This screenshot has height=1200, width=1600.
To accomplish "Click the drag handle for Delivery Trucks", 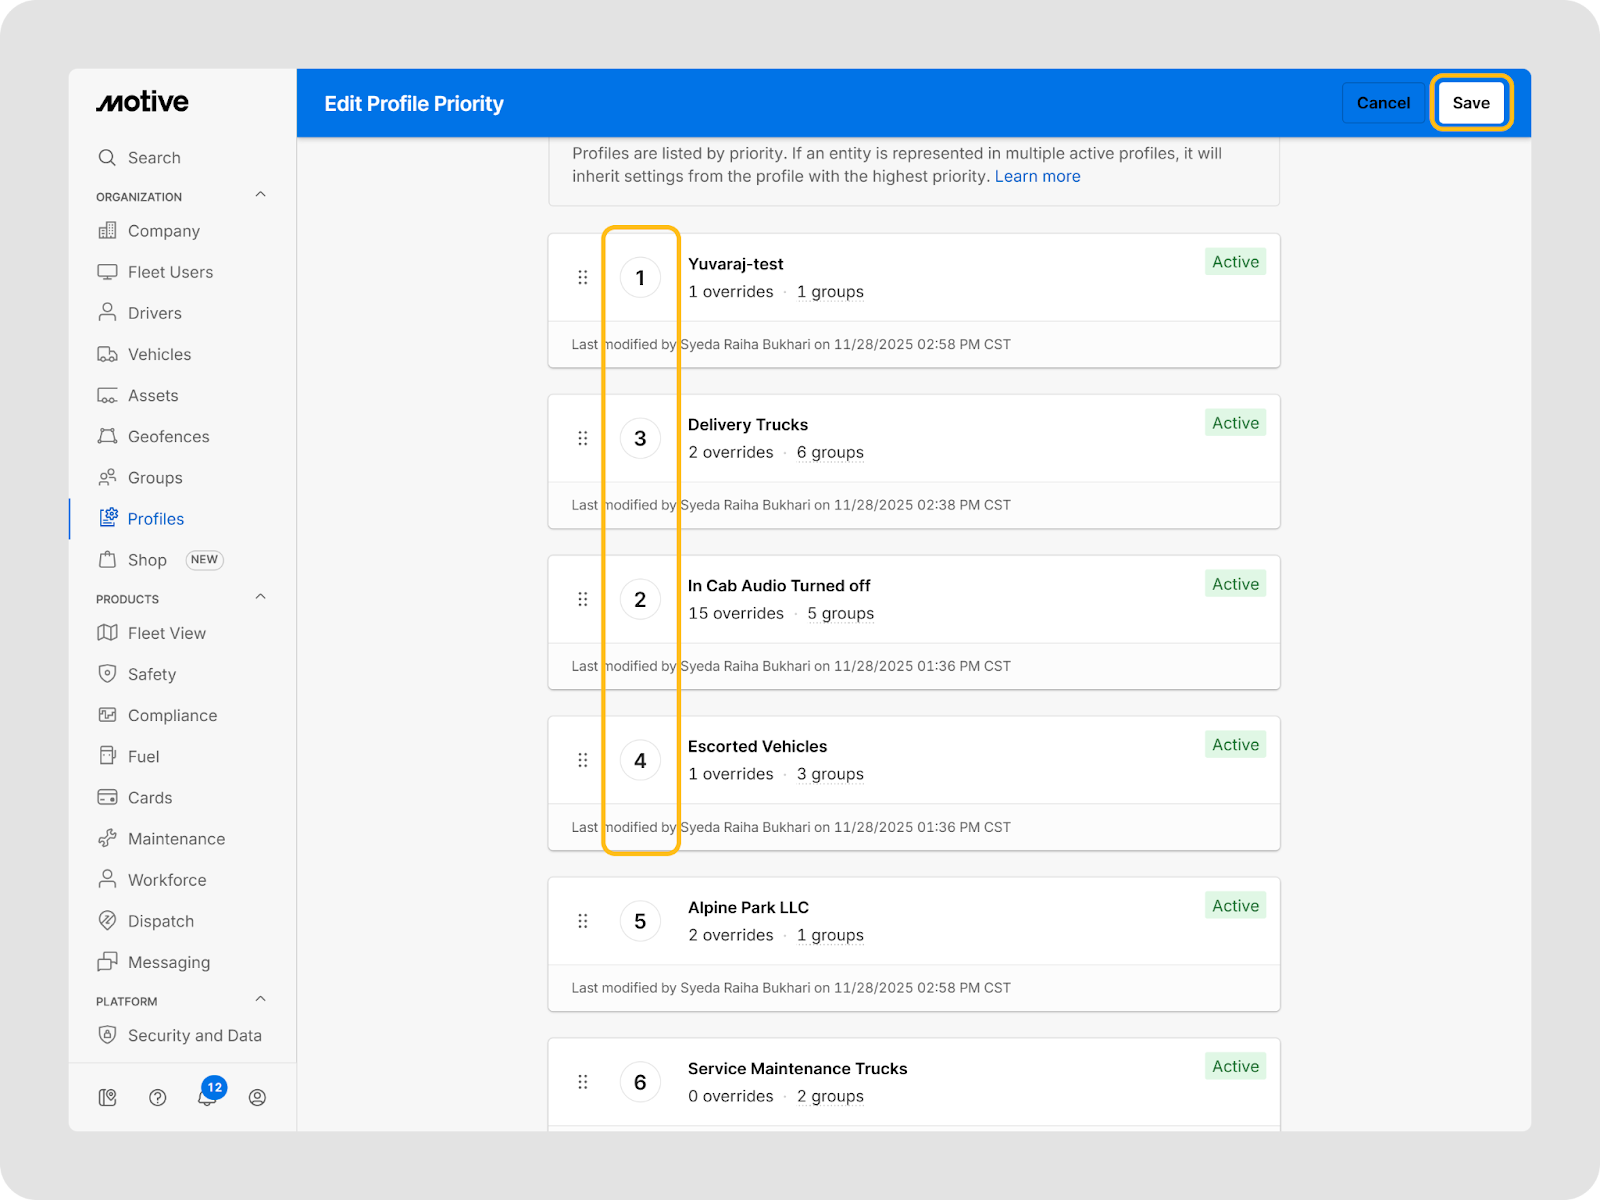I will click(x=583, y=438).
